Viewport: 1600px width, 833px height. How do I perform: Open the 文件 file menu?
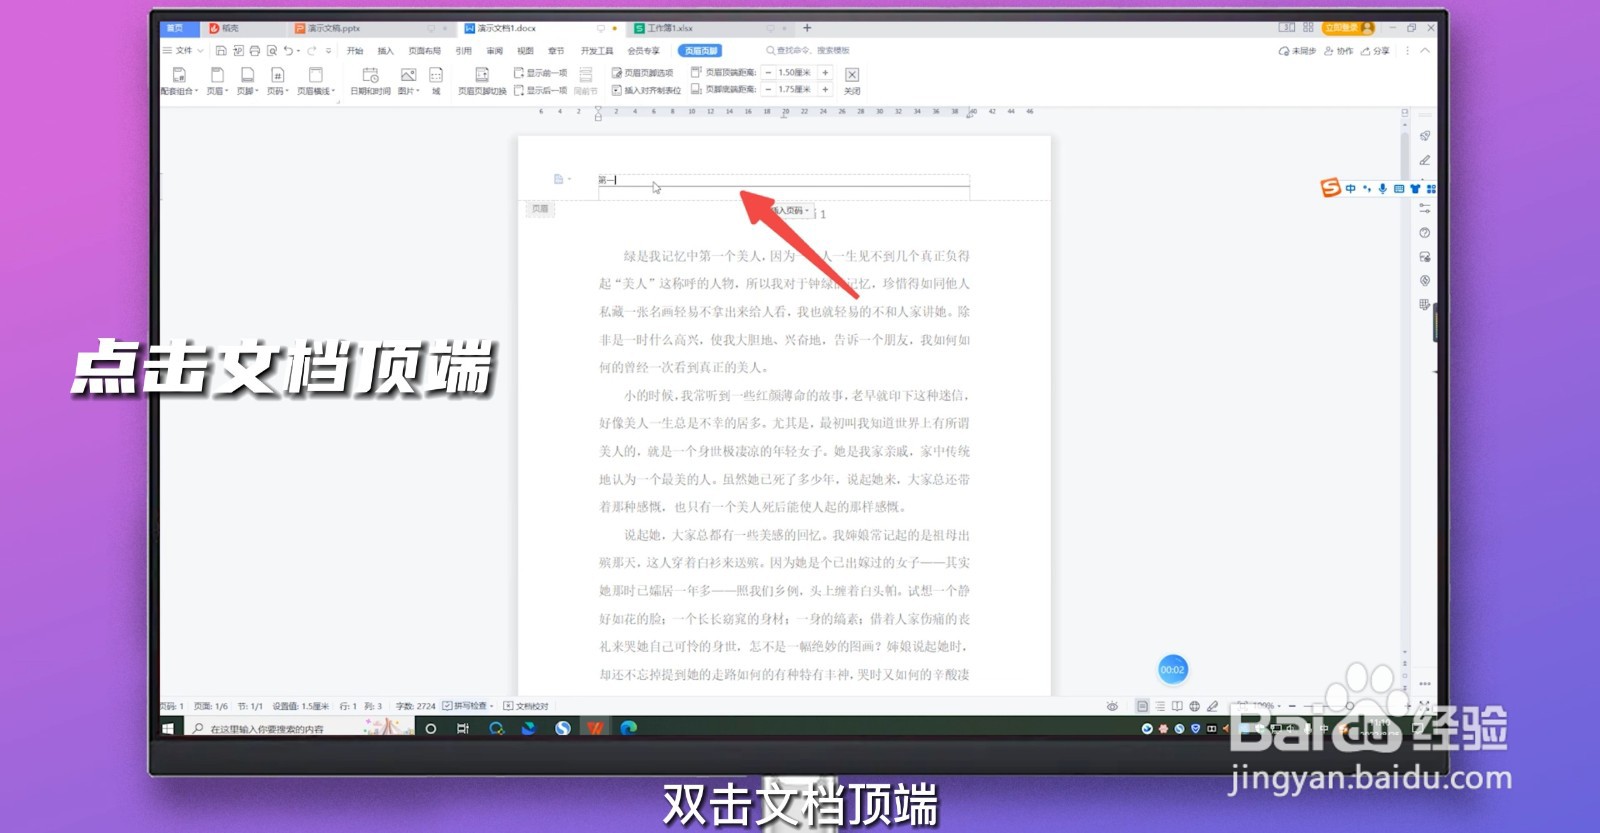coord(183,50)
